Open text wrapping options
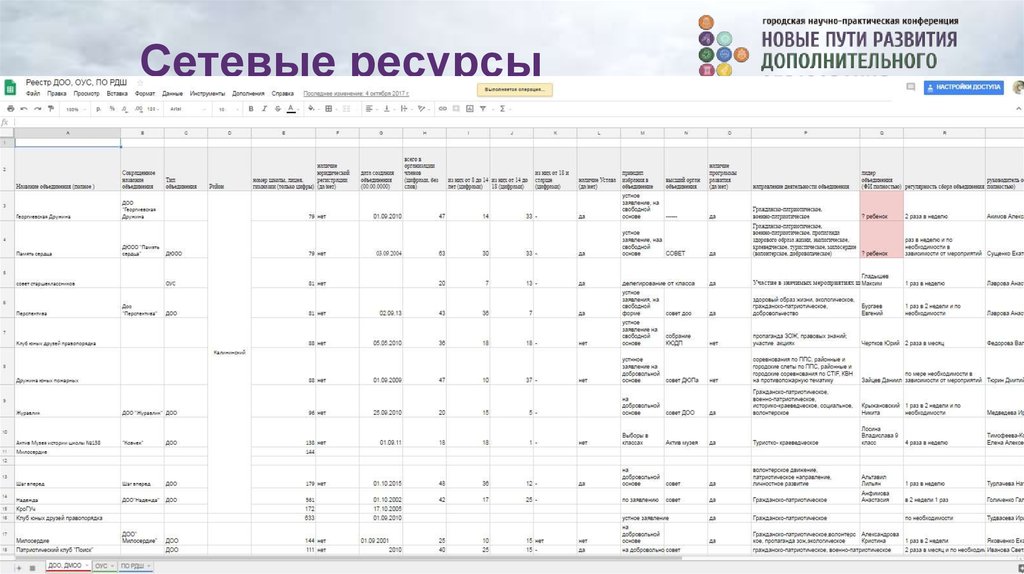The image size is (1024, 574). (405, 109)
